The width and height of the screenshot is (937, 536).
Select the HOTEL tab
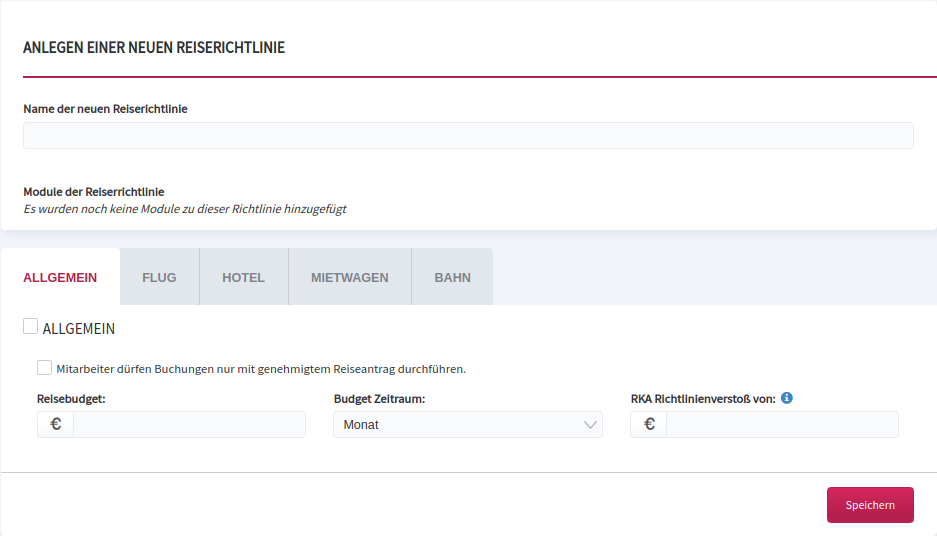point(244,277)
